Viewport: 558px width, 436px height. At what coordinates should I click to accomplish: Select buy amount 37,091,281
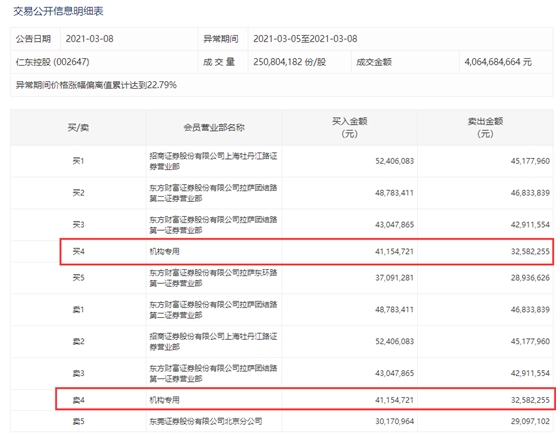click(394, 278)
